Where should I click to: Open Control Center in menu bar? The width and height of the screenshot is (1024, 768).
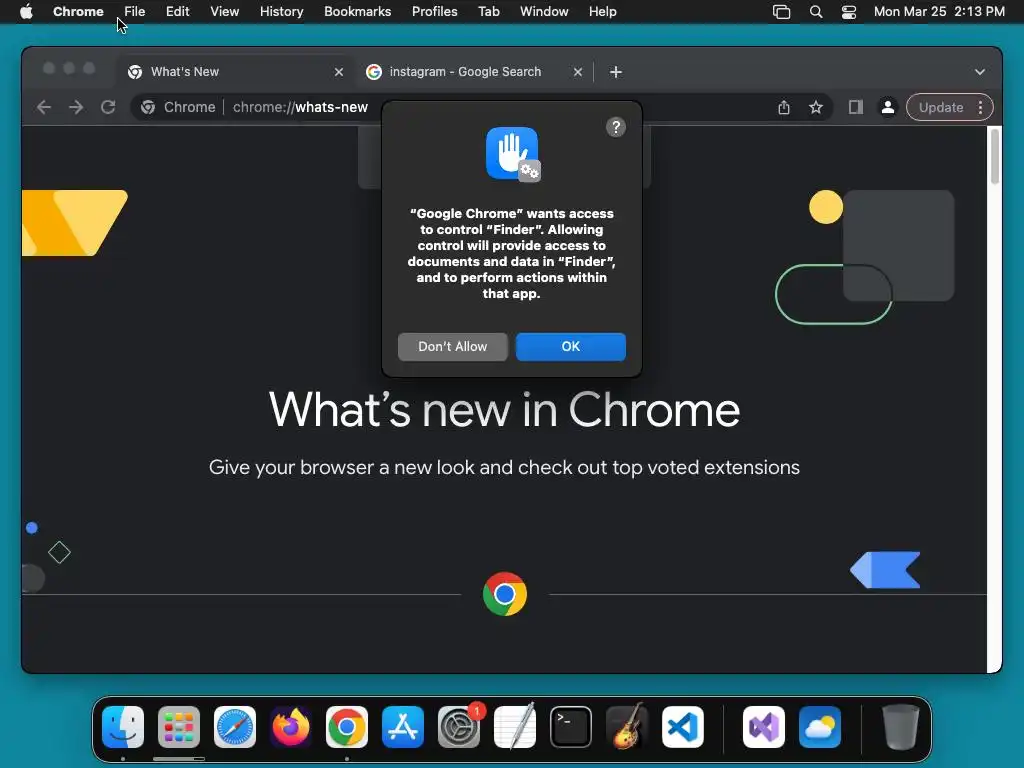pyautogui.click(x=849, y=12)
